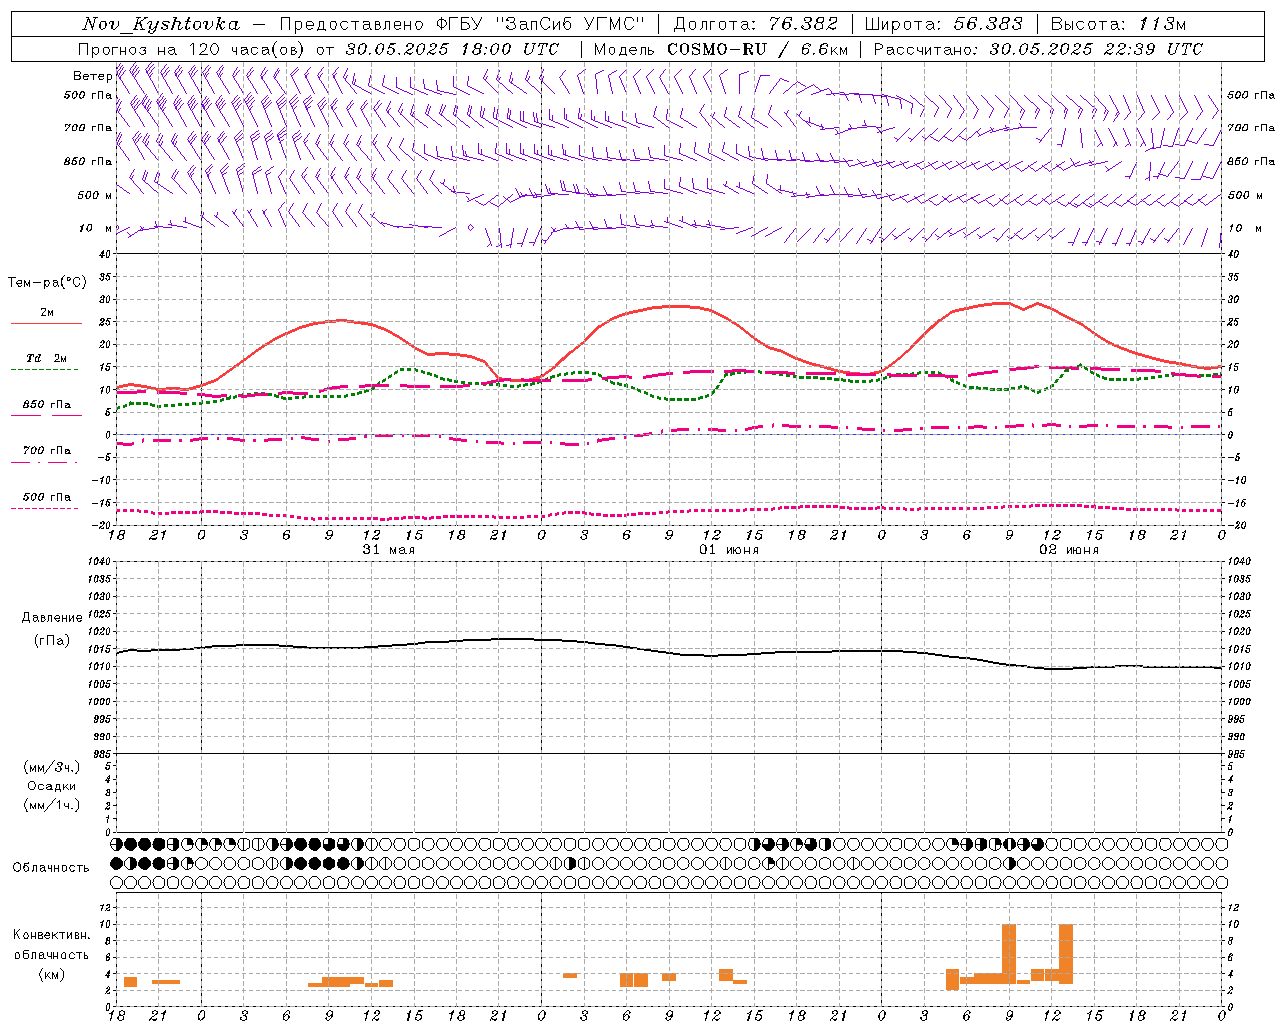Click the '700 гПа' temperature legend entry
Viewport: 1280px width, 1024px height.
click(x=47, y=451)
